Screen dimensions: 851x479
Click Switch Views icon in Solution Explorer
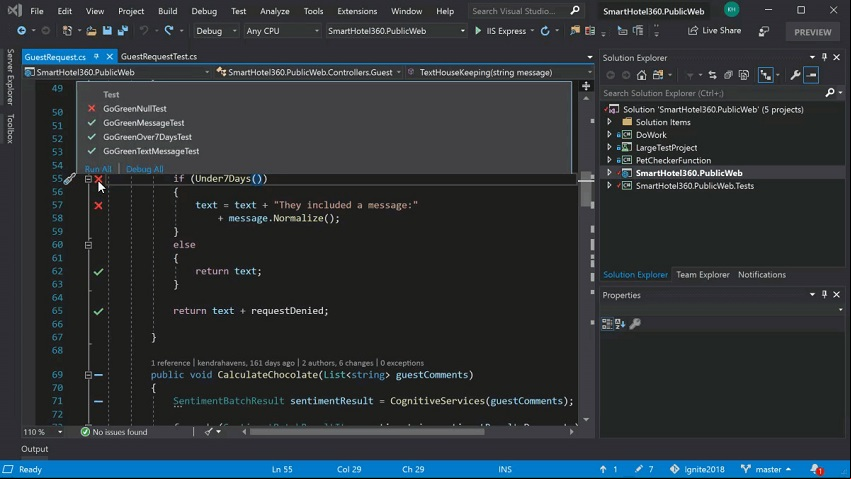click(x=658, y=75)
